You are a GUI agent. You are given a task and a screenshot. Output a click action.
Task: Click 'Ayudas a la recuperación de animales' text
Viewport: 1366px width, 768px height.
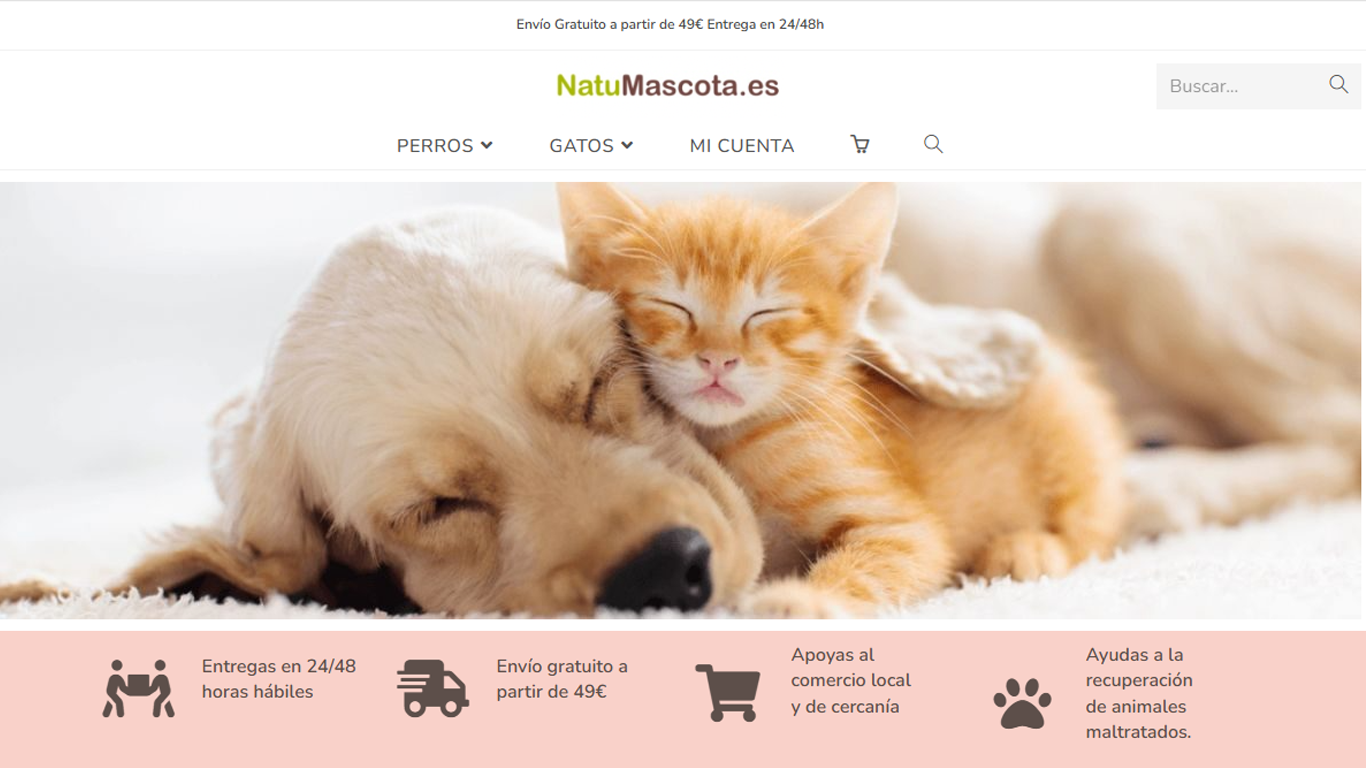click(x=1139, y=680)
